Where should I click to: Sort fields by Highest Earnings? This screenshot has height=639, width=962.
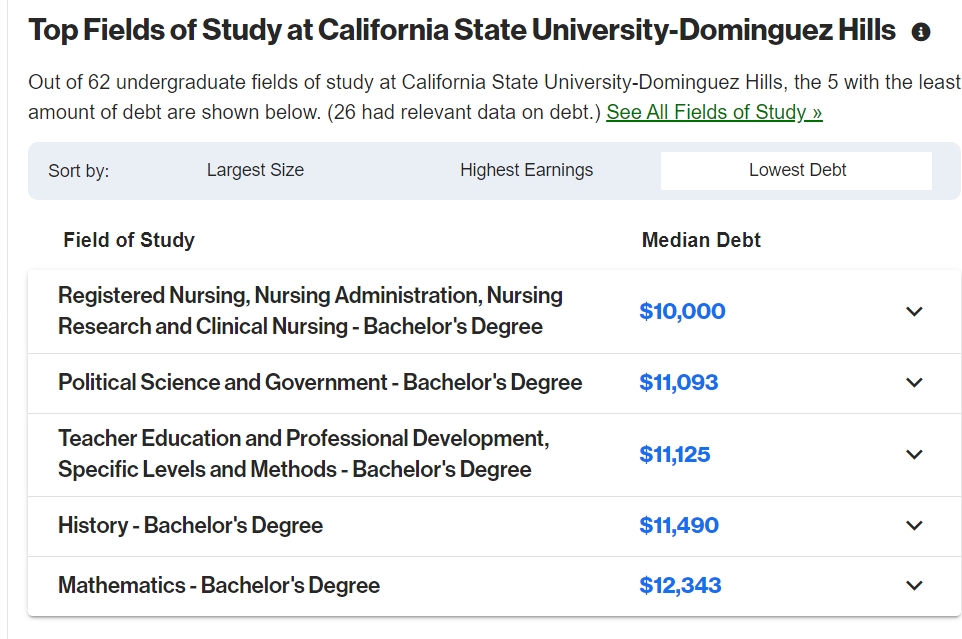526,170
